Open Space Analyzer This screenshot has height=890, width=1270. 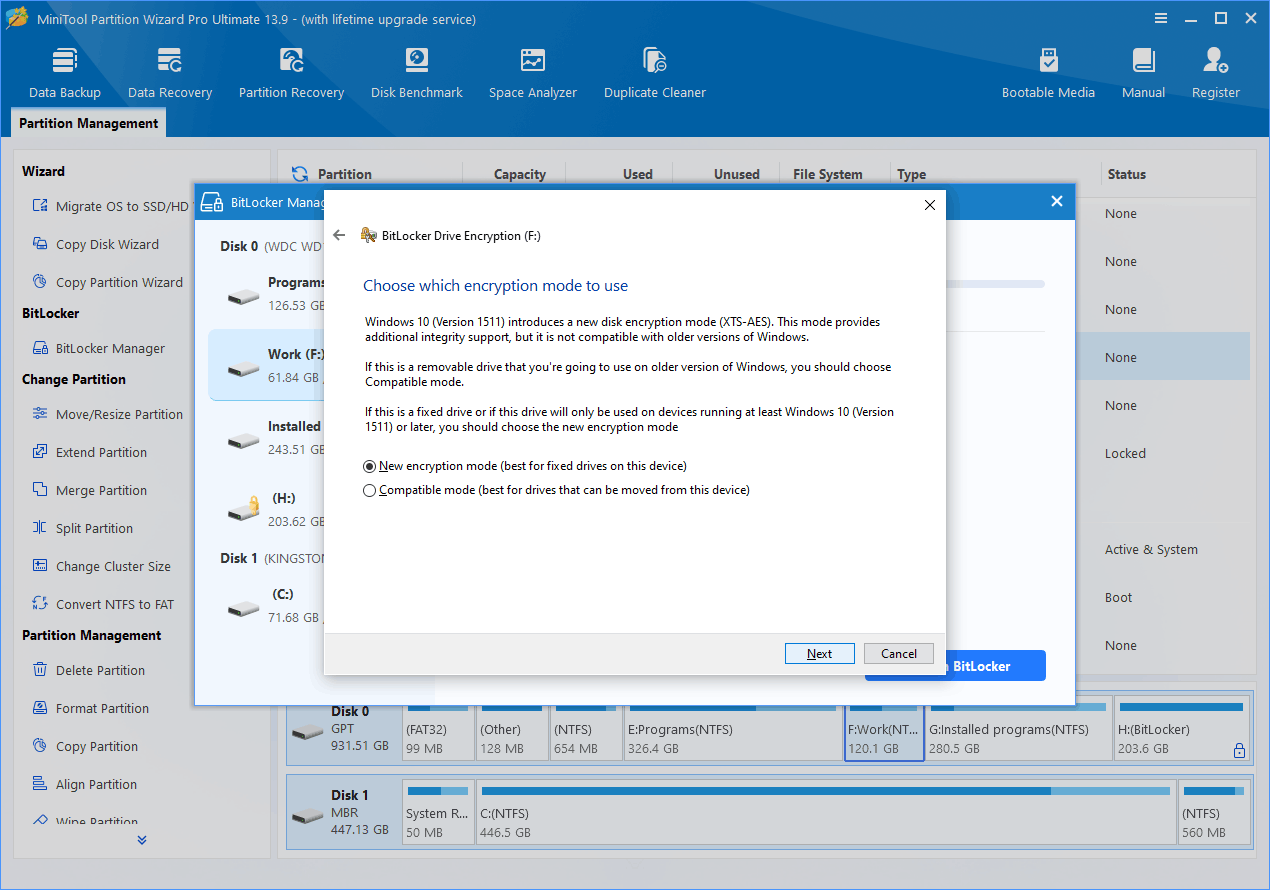click(x=533, y=74)
